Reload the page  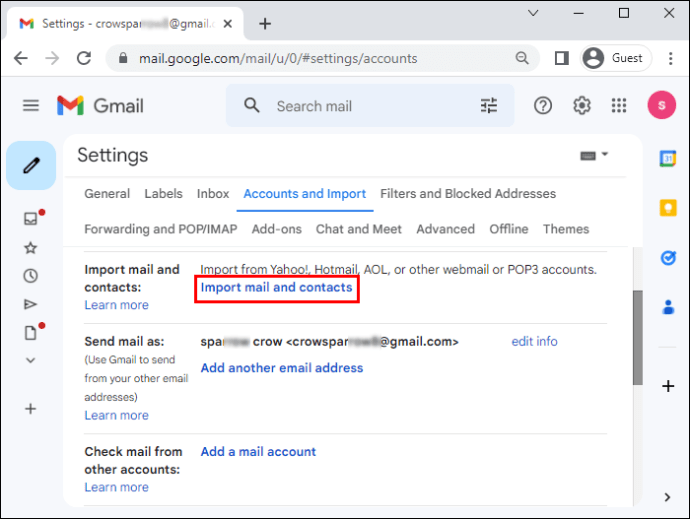pos(84,58)
